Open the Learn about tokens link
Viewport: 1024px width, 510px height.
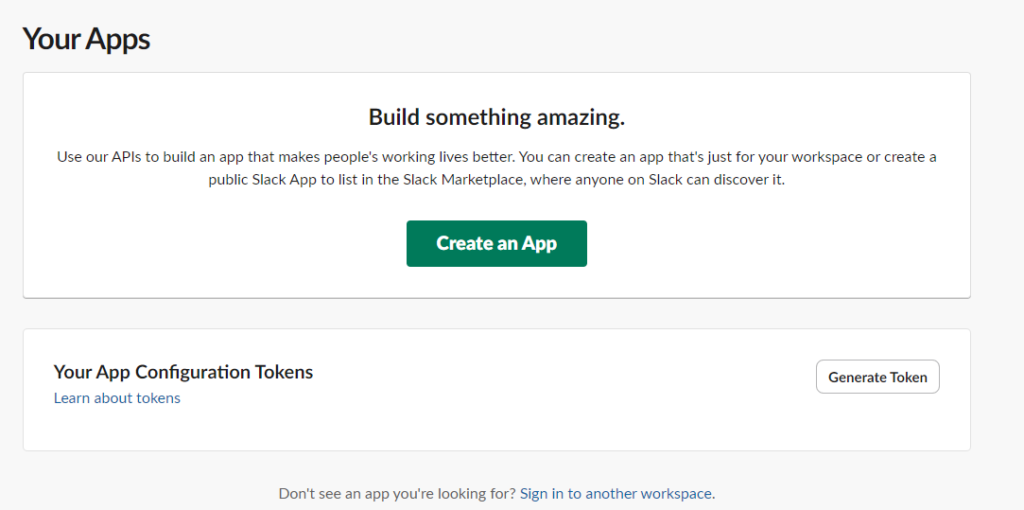117,398
